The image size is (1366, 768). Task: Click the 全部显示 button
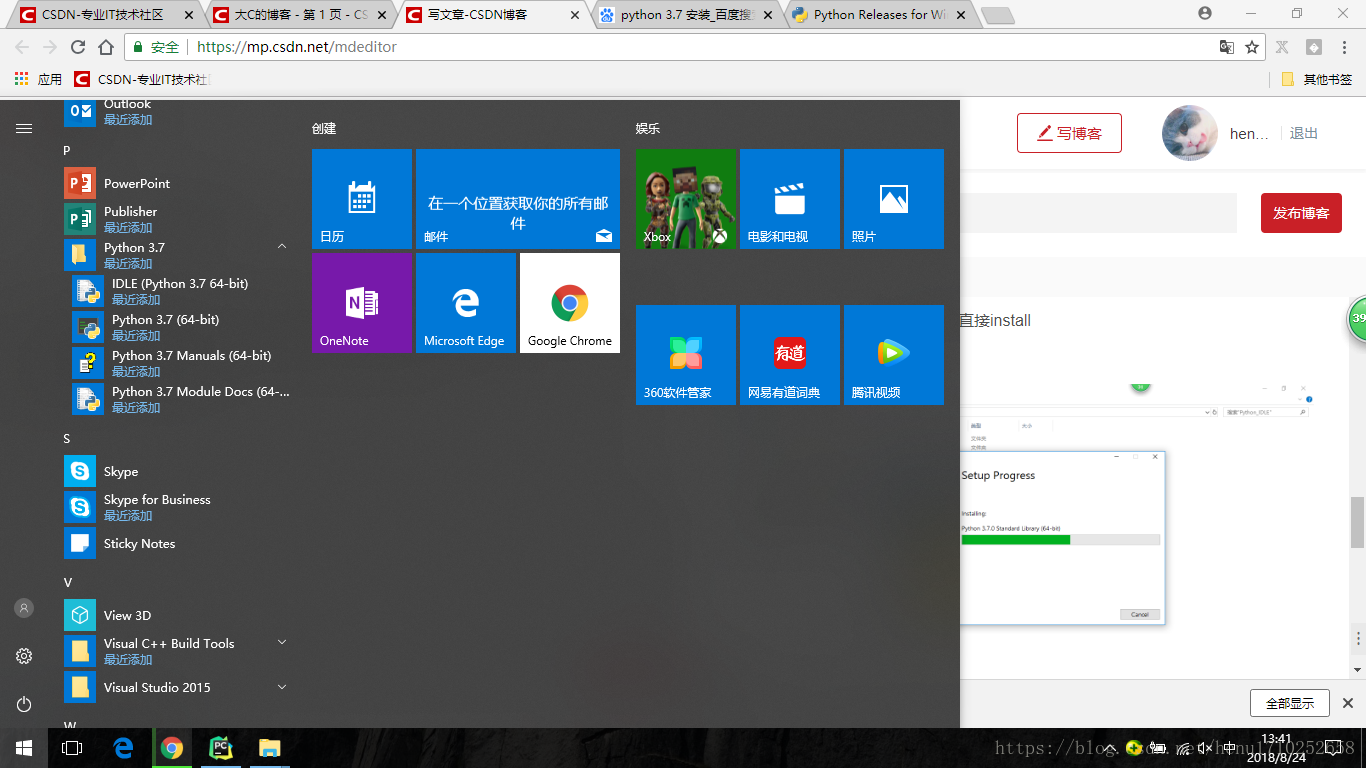pyautogui.click(x=1290, y=703)
